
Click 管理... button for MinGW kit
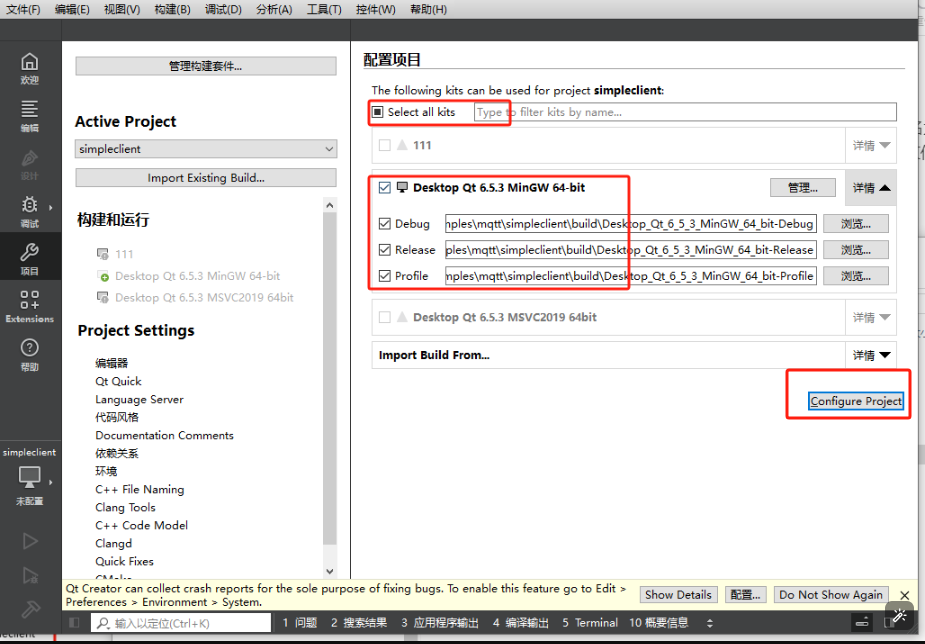(802, 188)
